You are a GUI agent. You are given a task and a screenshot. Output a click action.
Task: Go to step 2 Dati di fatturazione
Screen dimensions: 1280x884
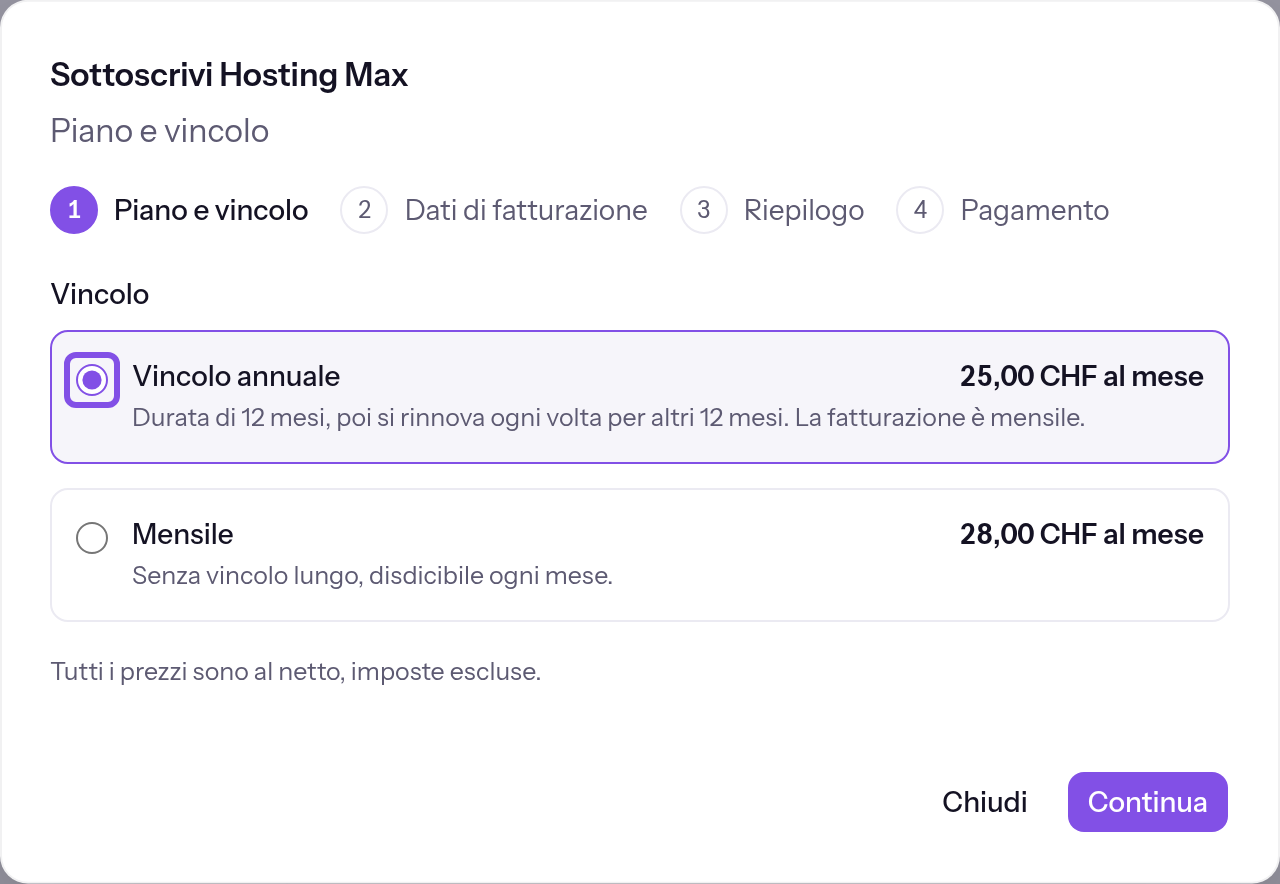[x=494, y=210]
